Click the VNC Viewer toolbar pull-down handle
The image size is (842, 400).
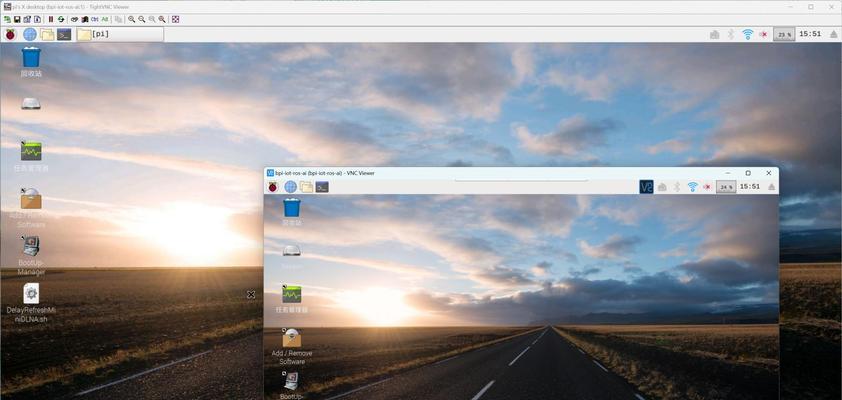[521, 181]
